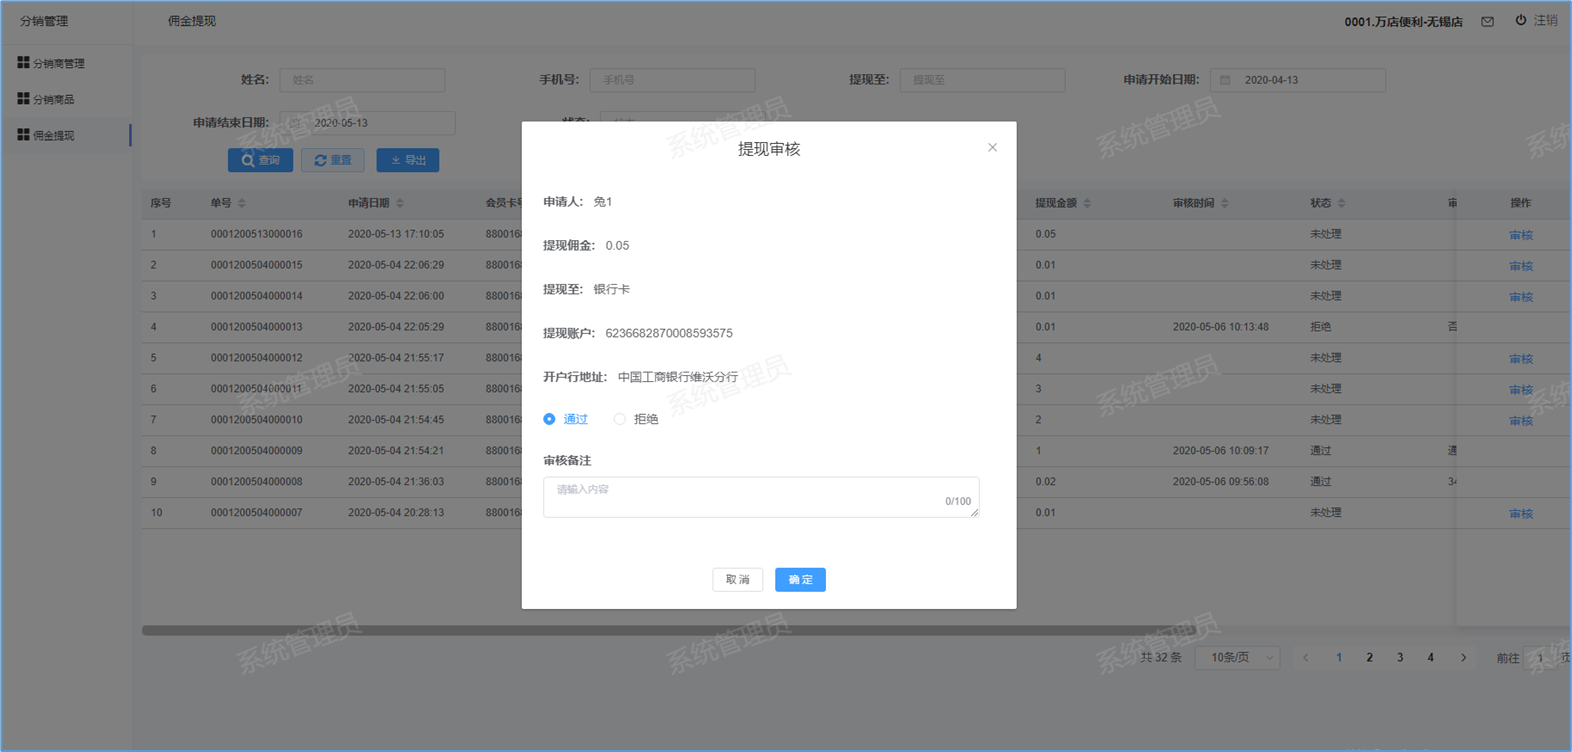Screen dimensions: 1572x752
Task: Go to the previous page arrow
Action: (x=1306, y=658)
